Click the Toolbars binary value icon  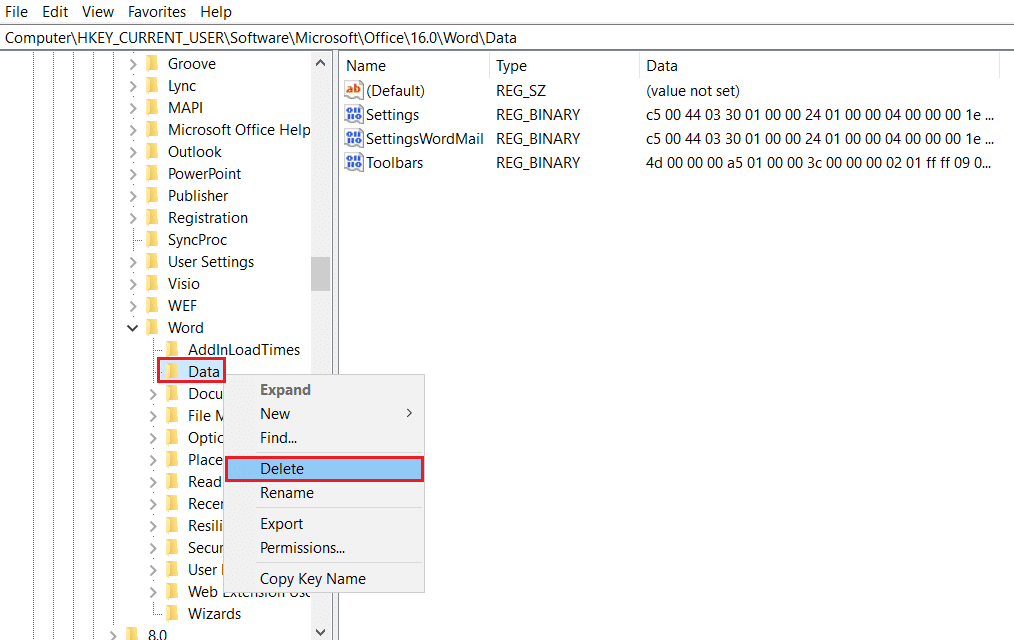tap(354, 162)
